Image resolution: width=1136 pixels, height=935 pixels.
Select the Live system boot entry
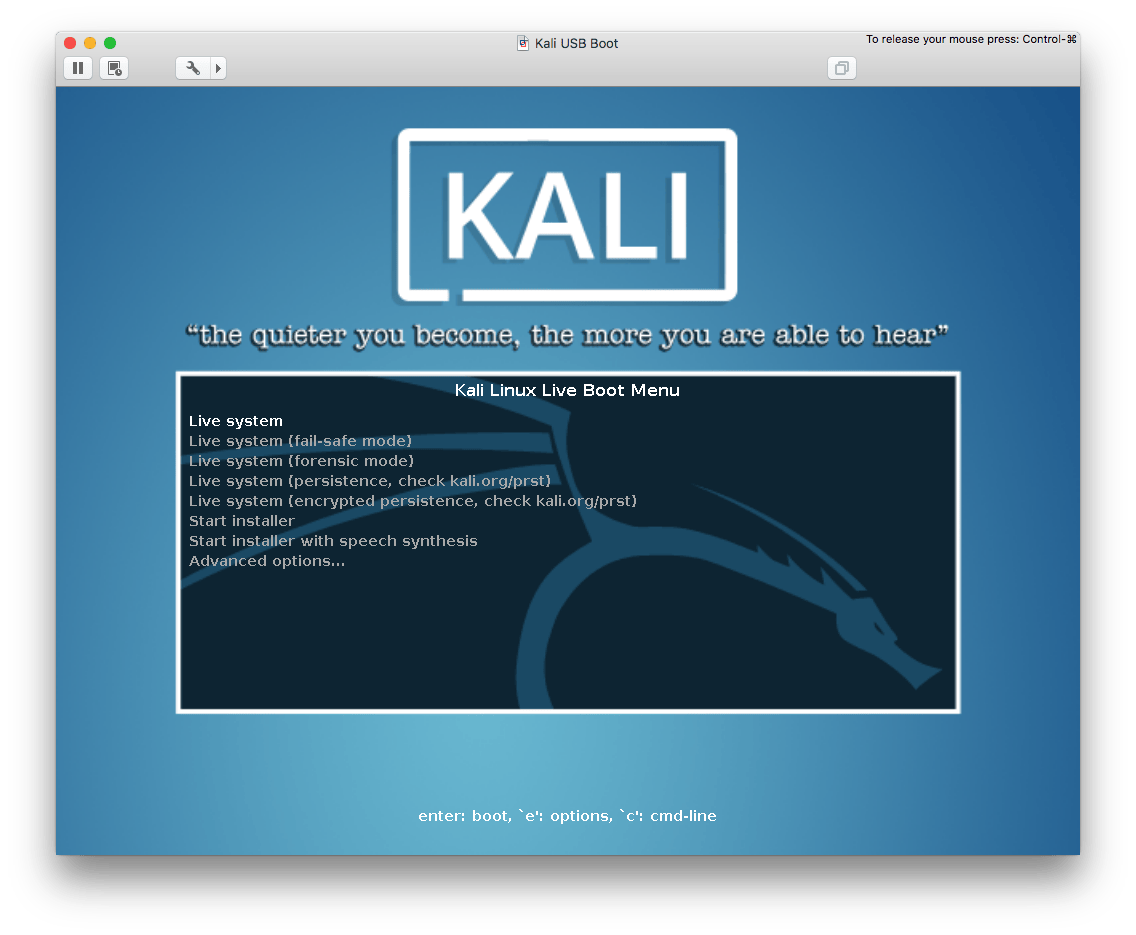[236, 421]
